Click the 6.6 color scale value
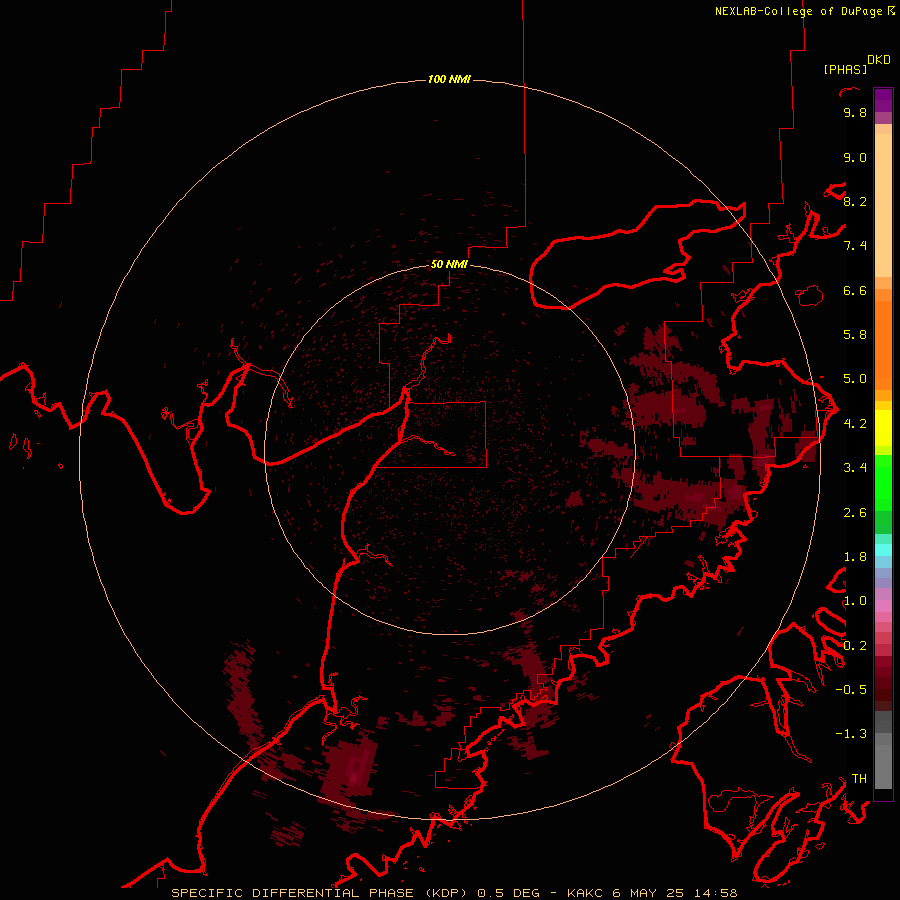Image resolution: width=900 pixels, height=900 pixels. pyautogui.click(x=855, y=290)
